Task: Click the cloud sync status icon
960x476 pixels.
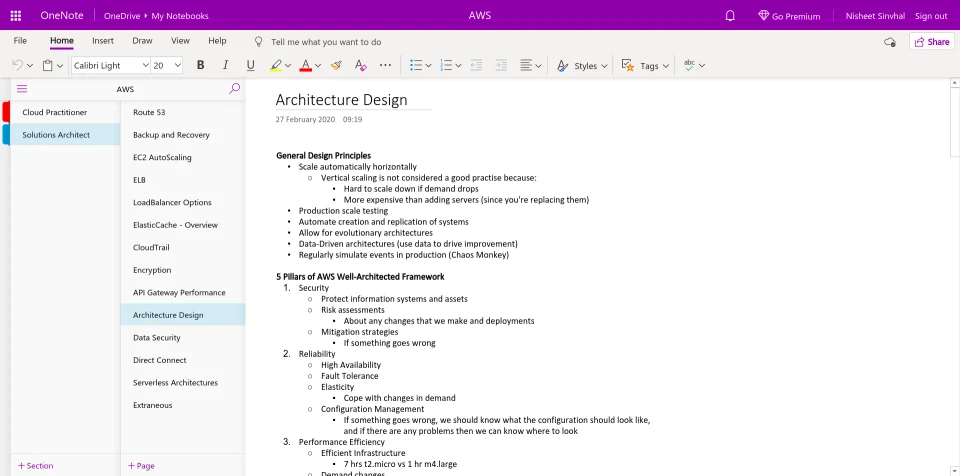Action: [x=890, y=42]
